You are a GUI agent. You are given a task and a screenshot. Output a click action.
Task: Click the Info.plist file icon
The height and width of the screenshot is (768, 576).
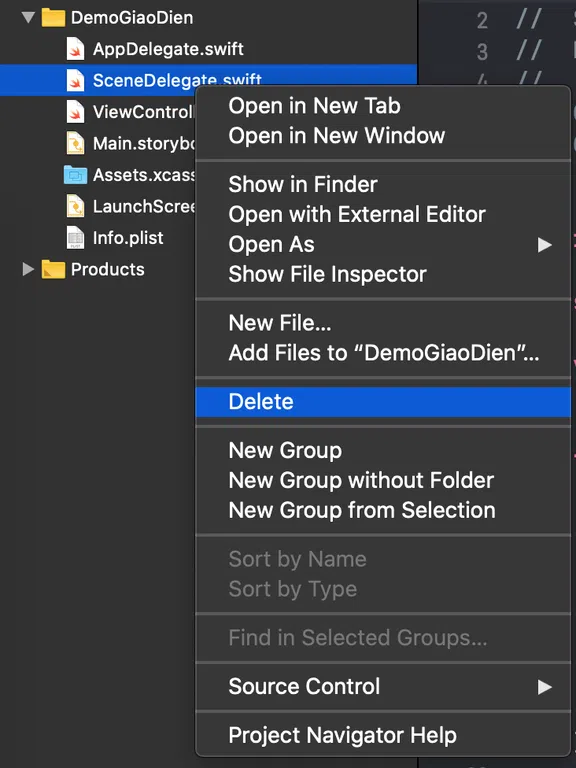(x=75, y=238)
